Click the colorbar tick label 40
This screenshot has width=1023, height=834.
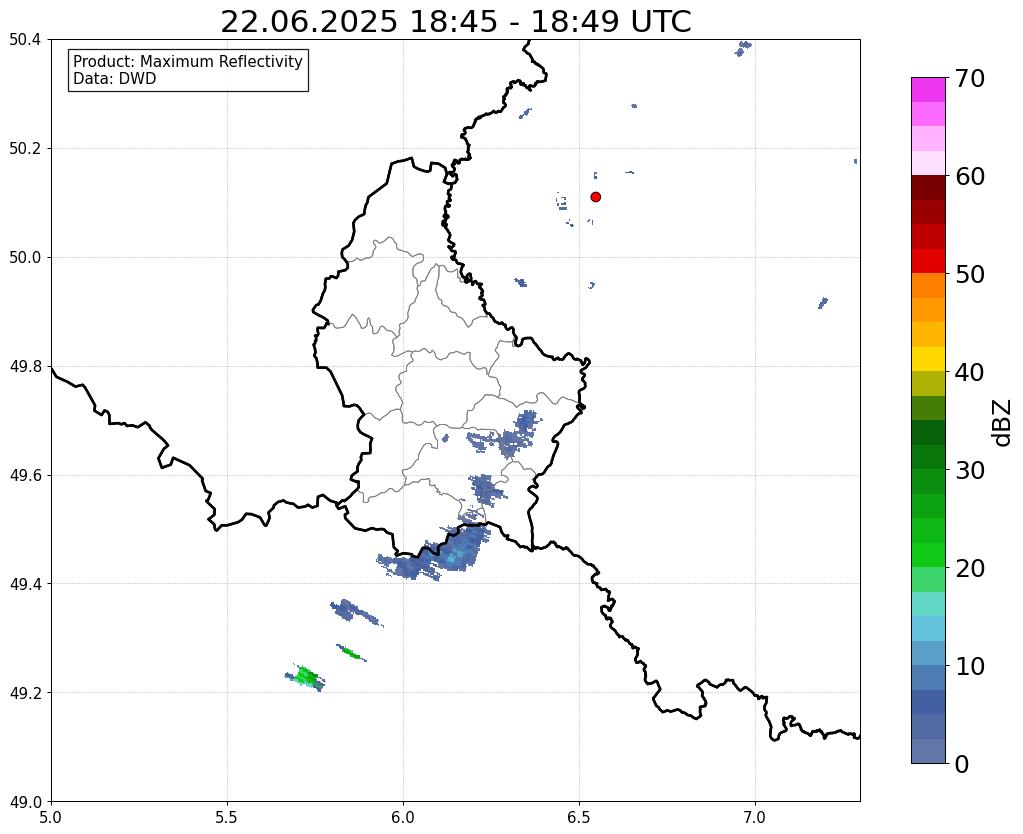(x=970, y=372)
